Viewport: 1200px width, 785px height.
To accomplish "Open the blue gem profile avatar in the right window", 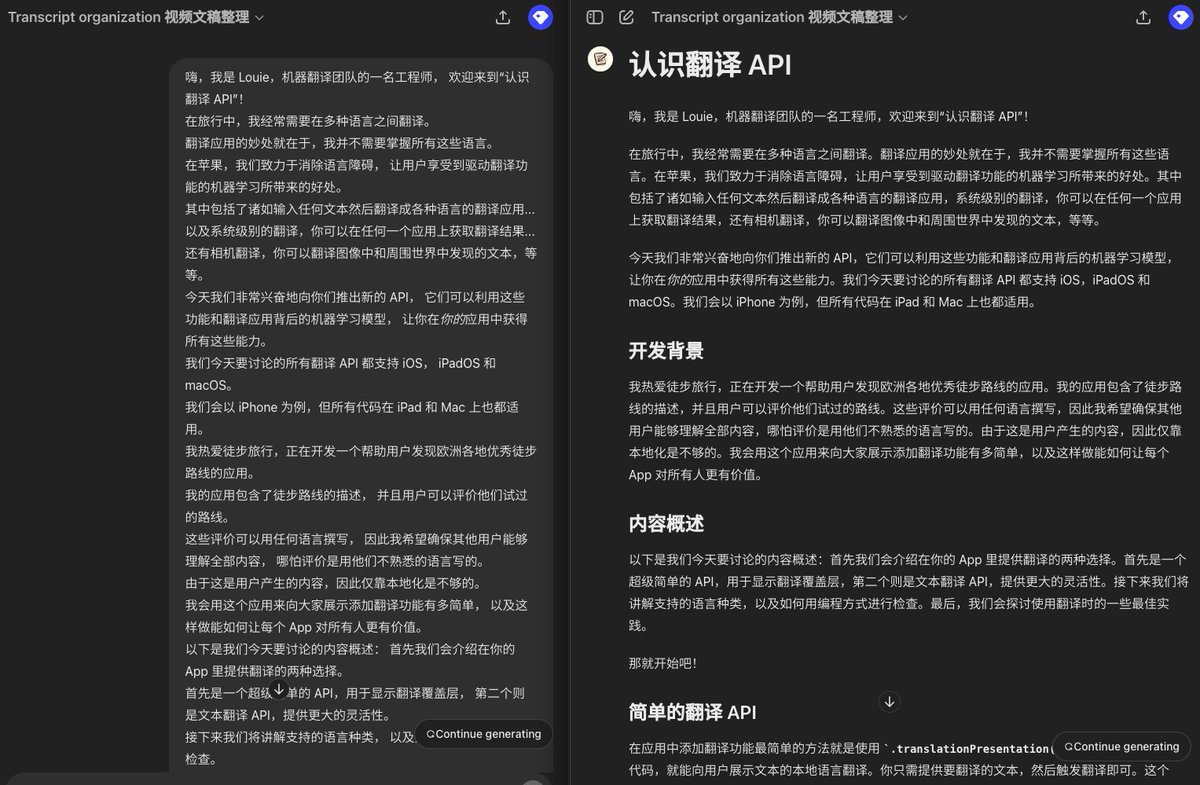I will tap(1181, 17).
